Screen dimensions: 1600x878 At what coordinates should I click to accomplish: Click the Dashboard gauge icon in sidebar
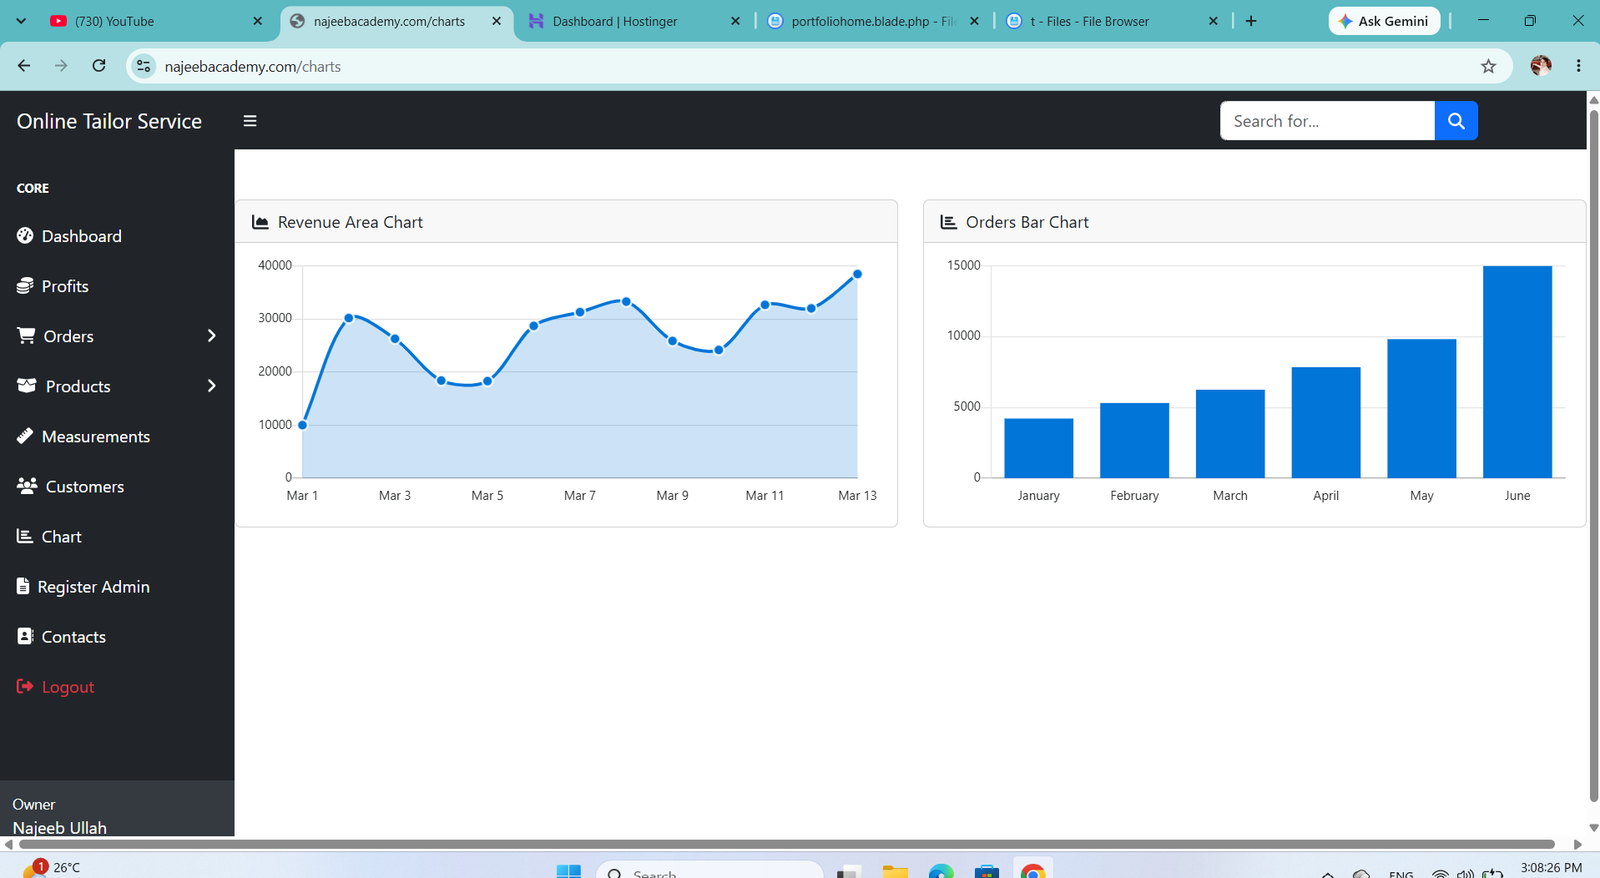(x=25, y=236)
